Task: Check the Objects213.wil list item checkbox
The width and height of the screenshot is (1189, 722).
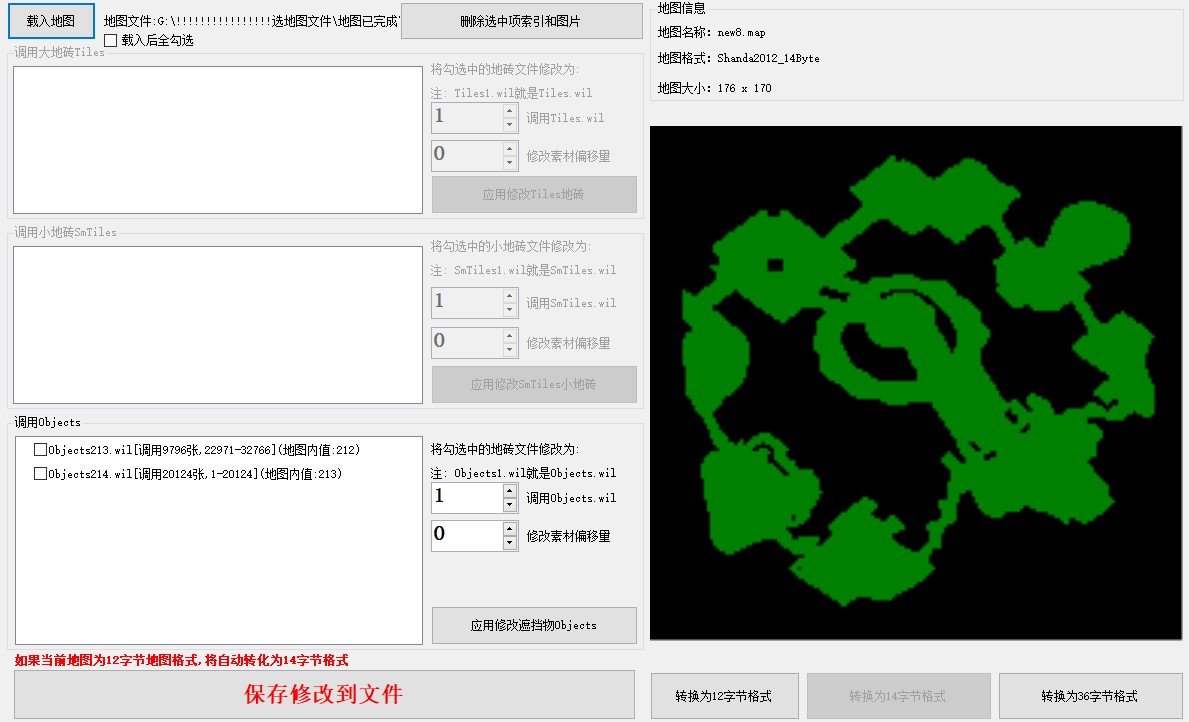Action: click(x=41, y=450)
